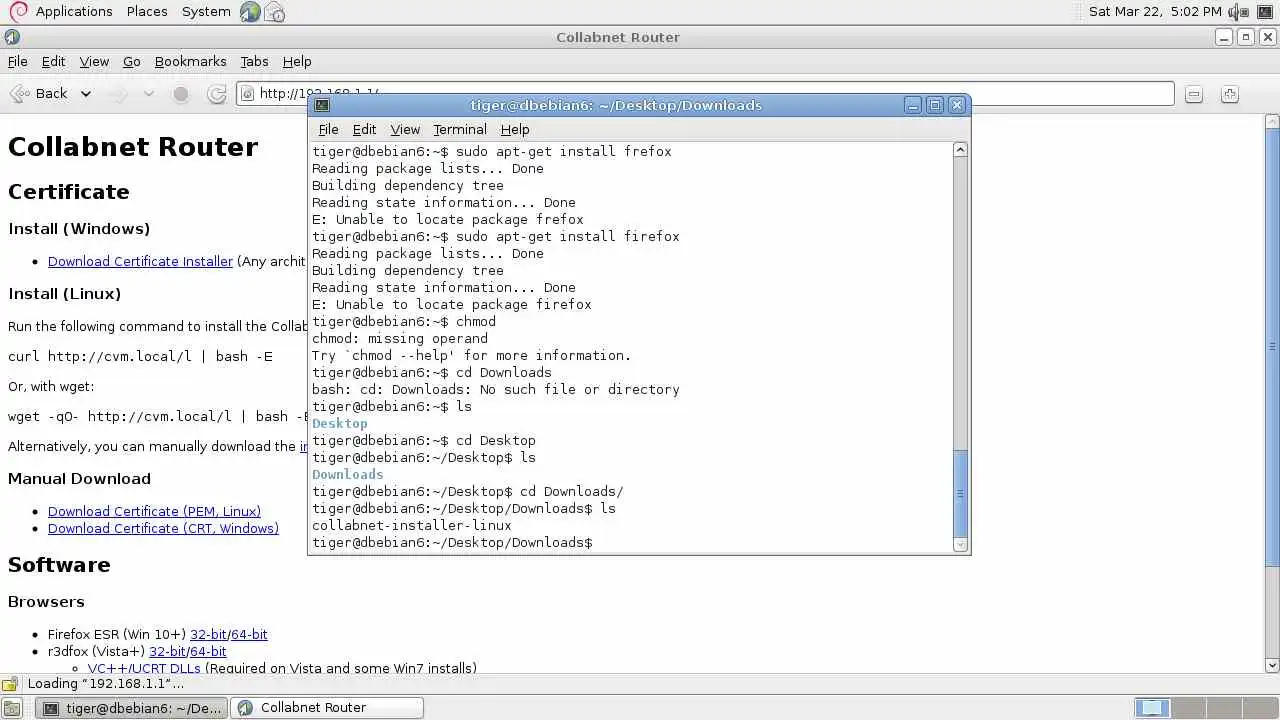The width and height of the screenshot is (1280, 720).
Task: Go back with the Back button
Action: 38,93
